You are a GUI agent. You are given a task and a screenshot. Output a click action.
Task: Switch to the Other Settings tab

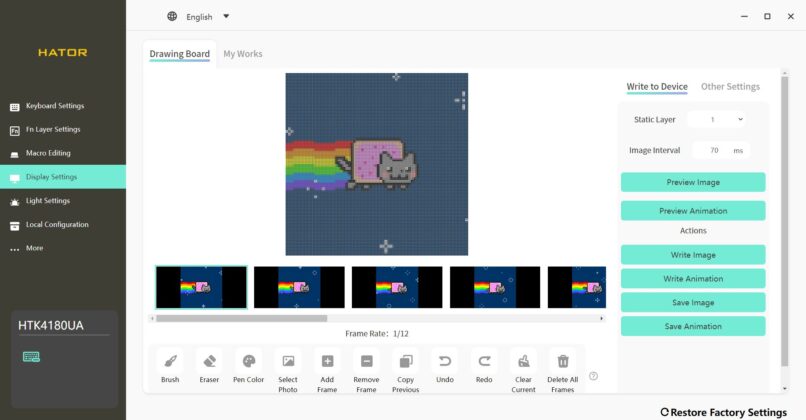pyautogui.click(x=730, y=87)
